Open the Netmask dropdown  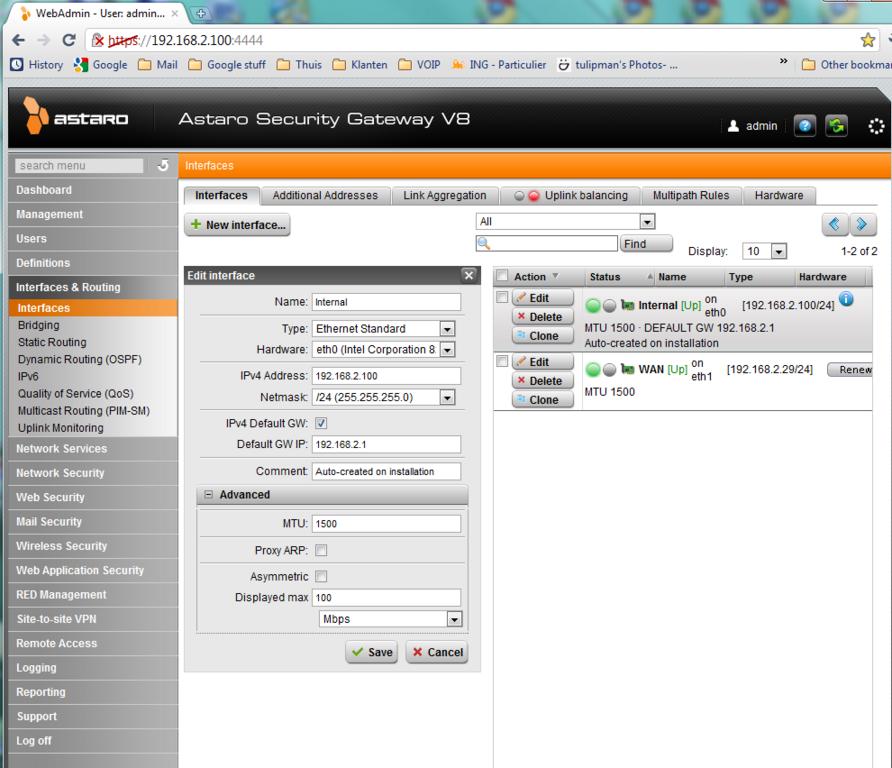(x=447, y=397)
